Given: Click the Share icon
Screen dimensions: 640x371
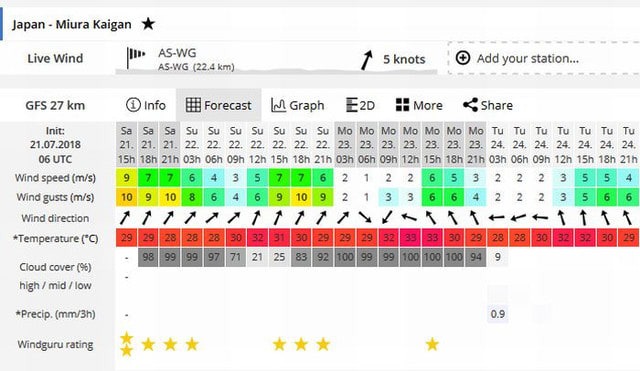Looking at the screenshot, I should 470,105.
